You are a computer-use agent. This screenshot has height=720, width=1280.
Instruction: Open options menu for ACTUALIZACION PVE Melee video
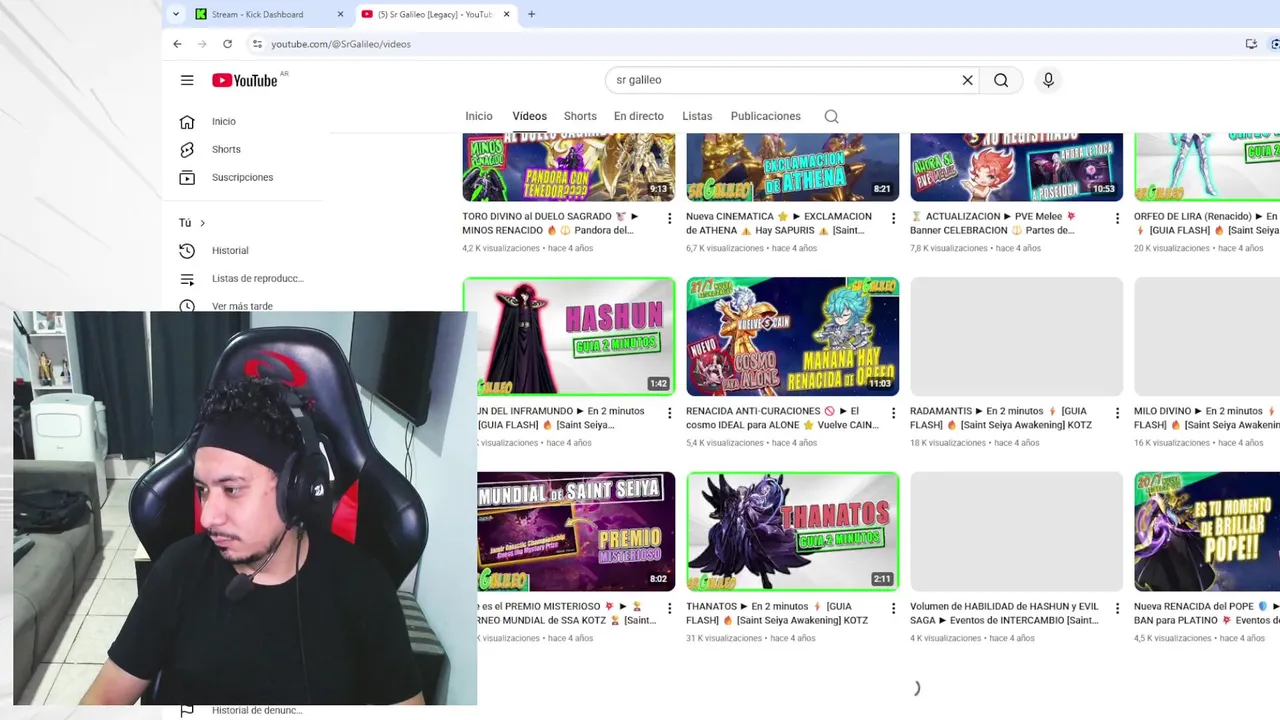tap(1118, 218)
